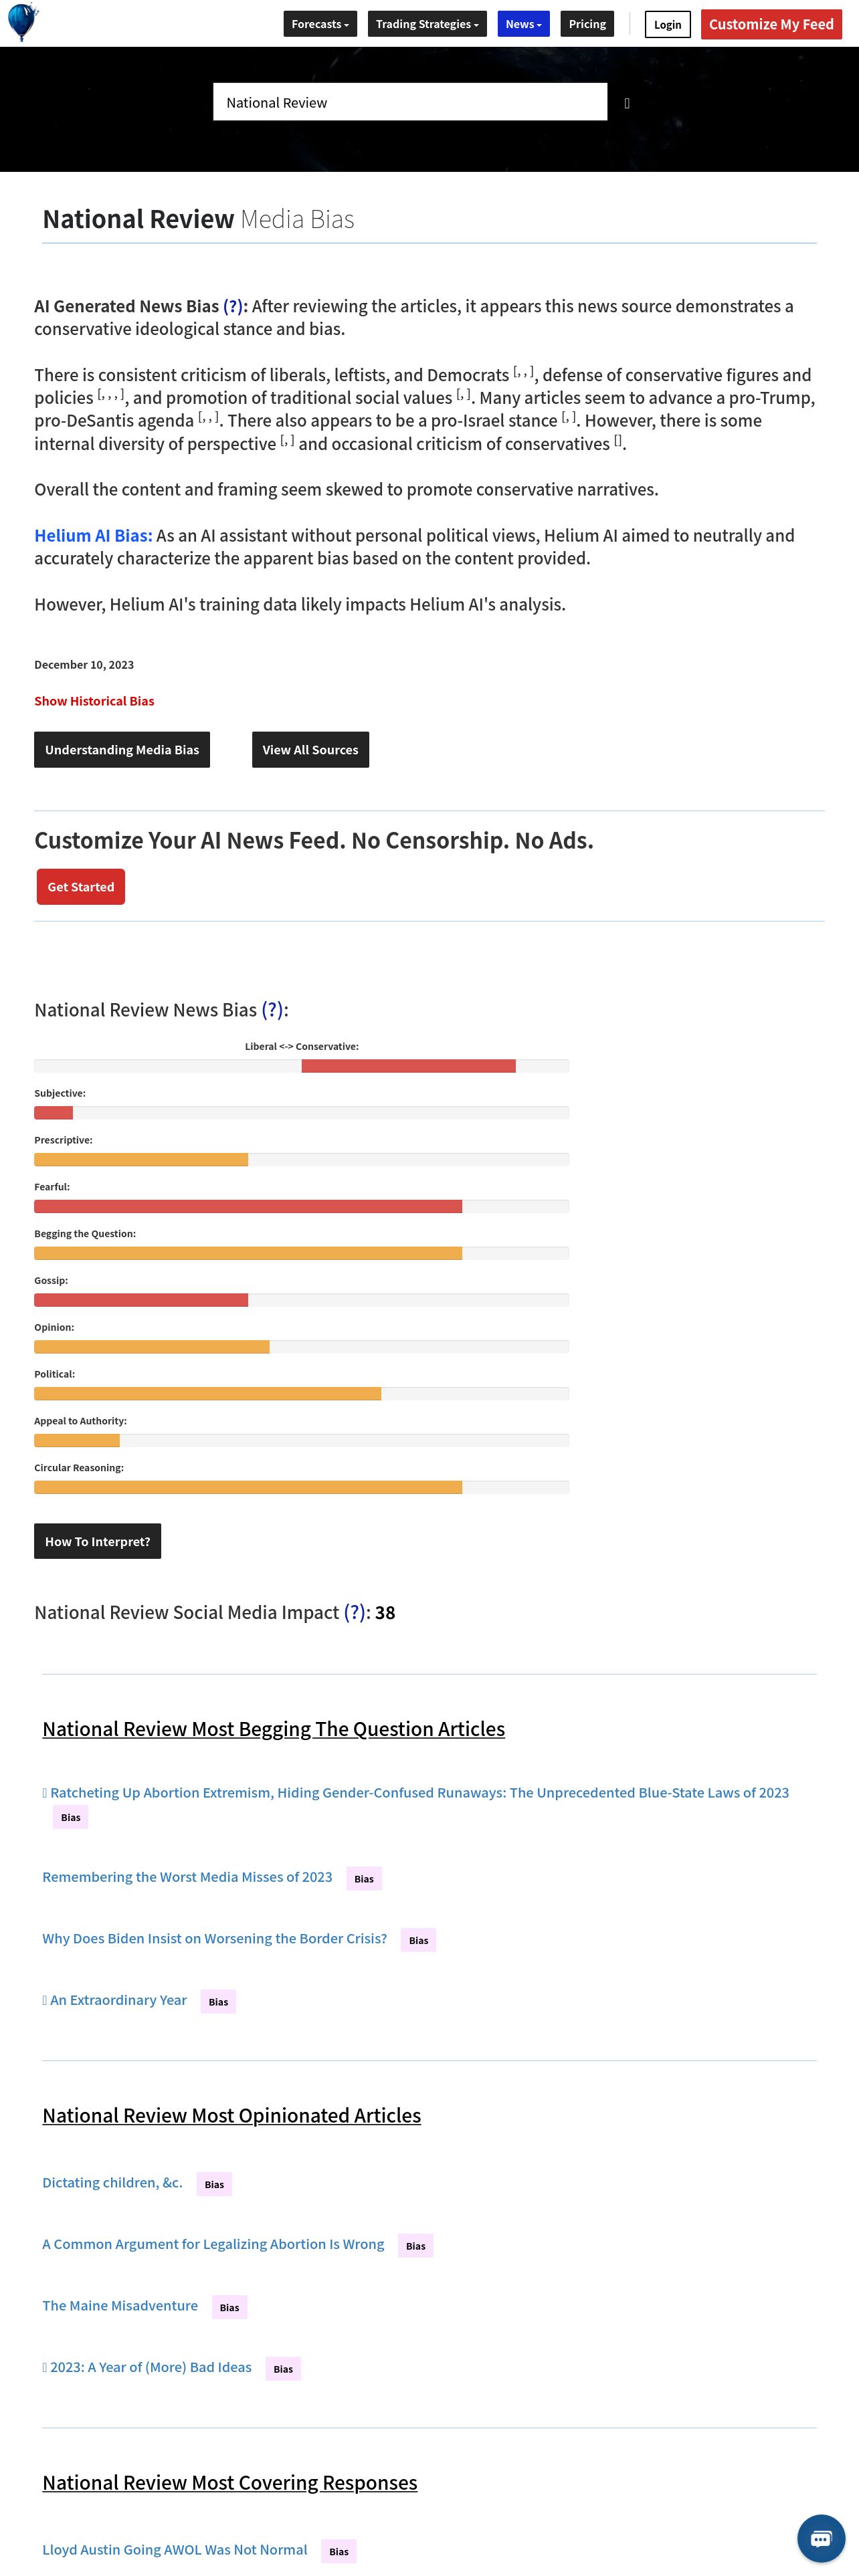Open News Bias help question mark
Screen dimensions: 859x2576
272,1010
